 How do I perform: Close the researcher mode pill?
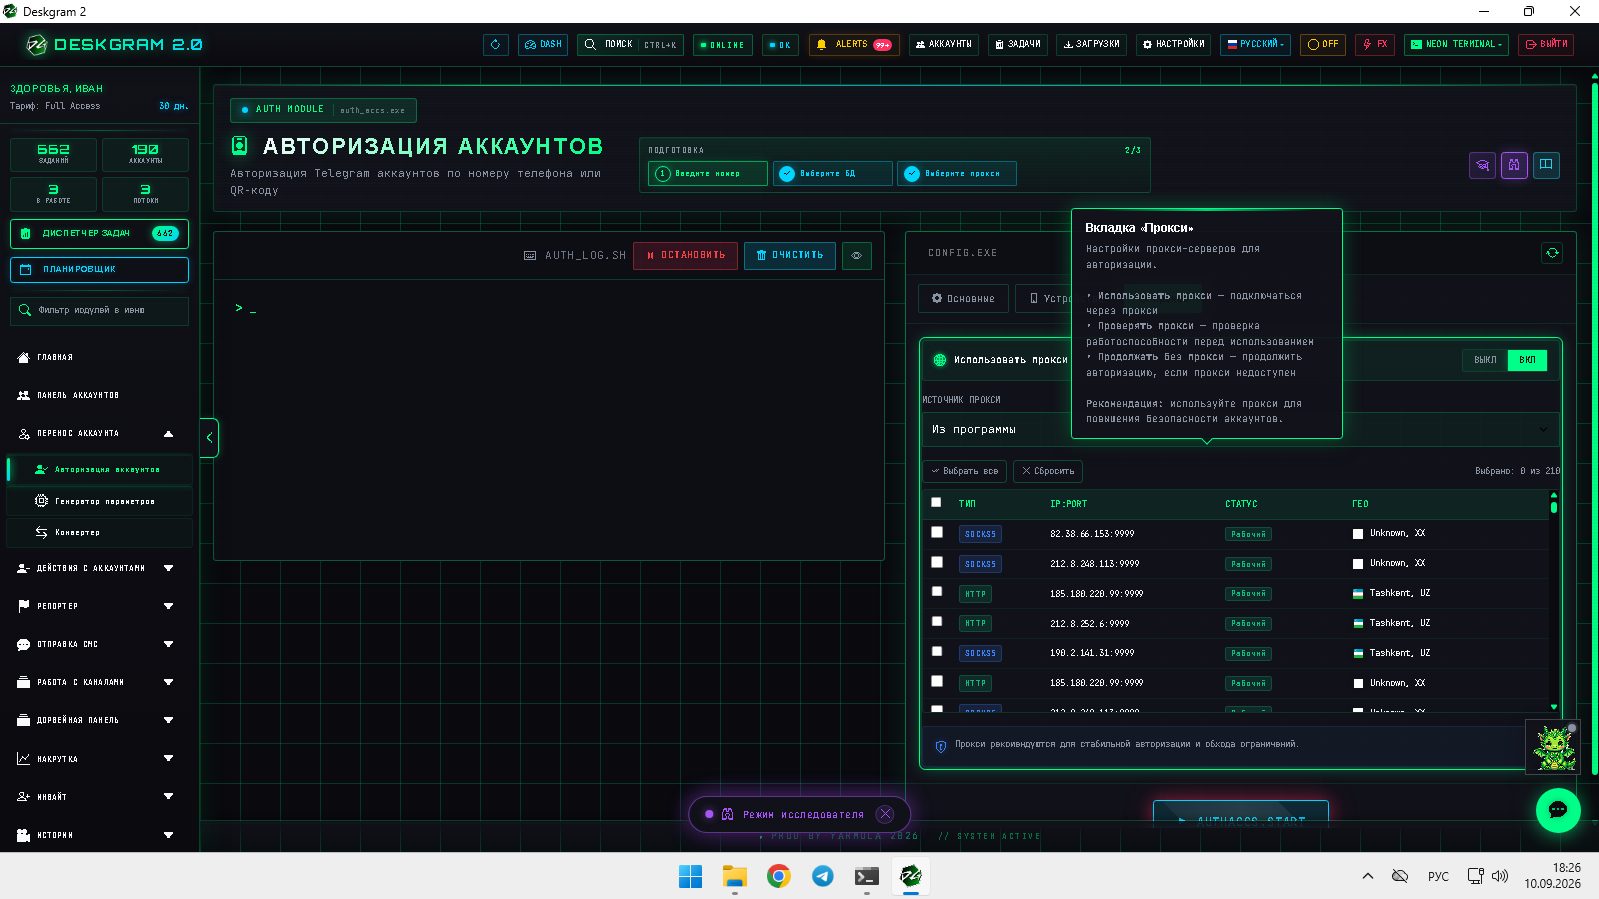[x=885, y=814]
